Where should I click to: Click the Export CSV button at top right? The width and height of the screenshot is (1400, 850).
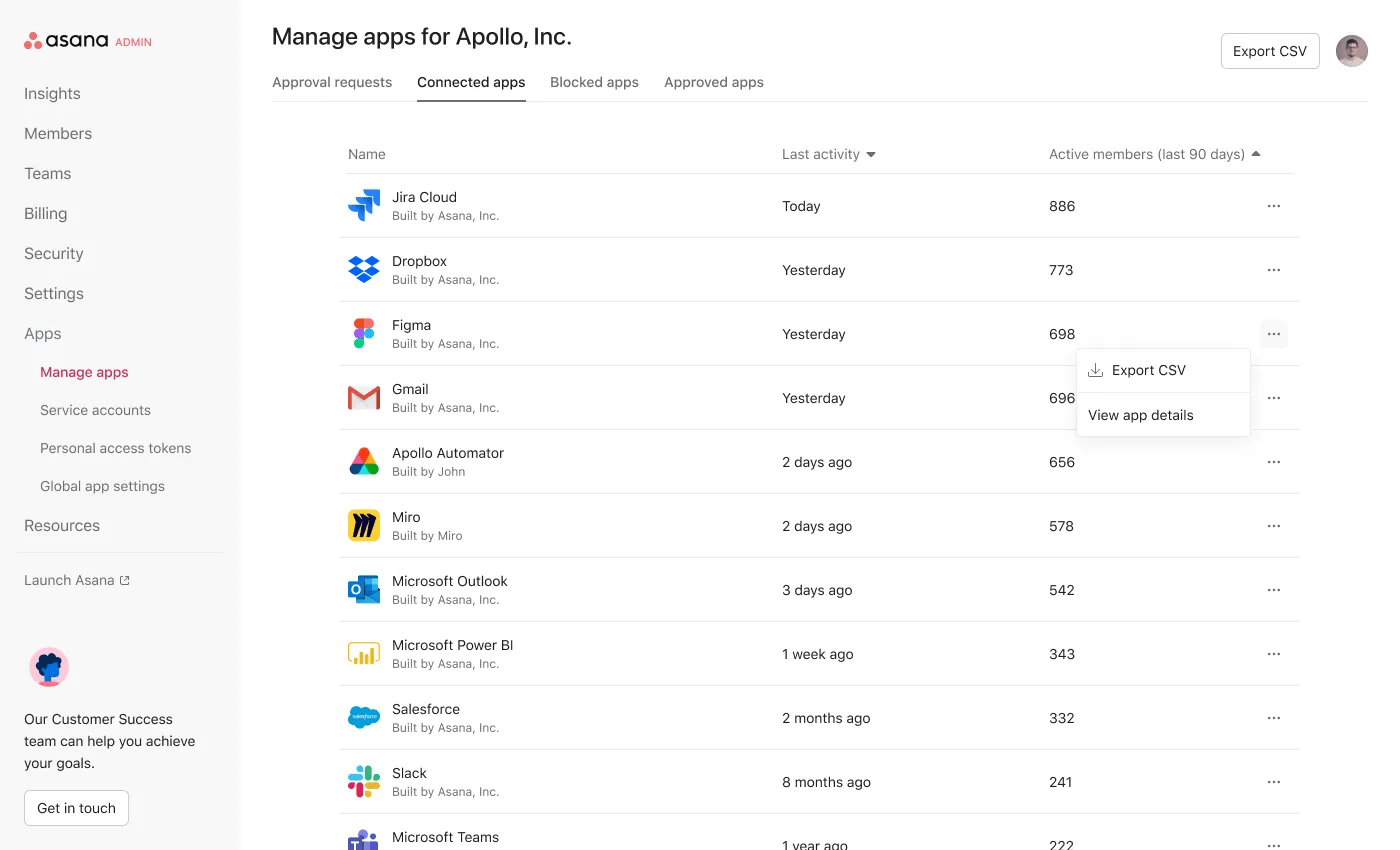point(1269,50)
